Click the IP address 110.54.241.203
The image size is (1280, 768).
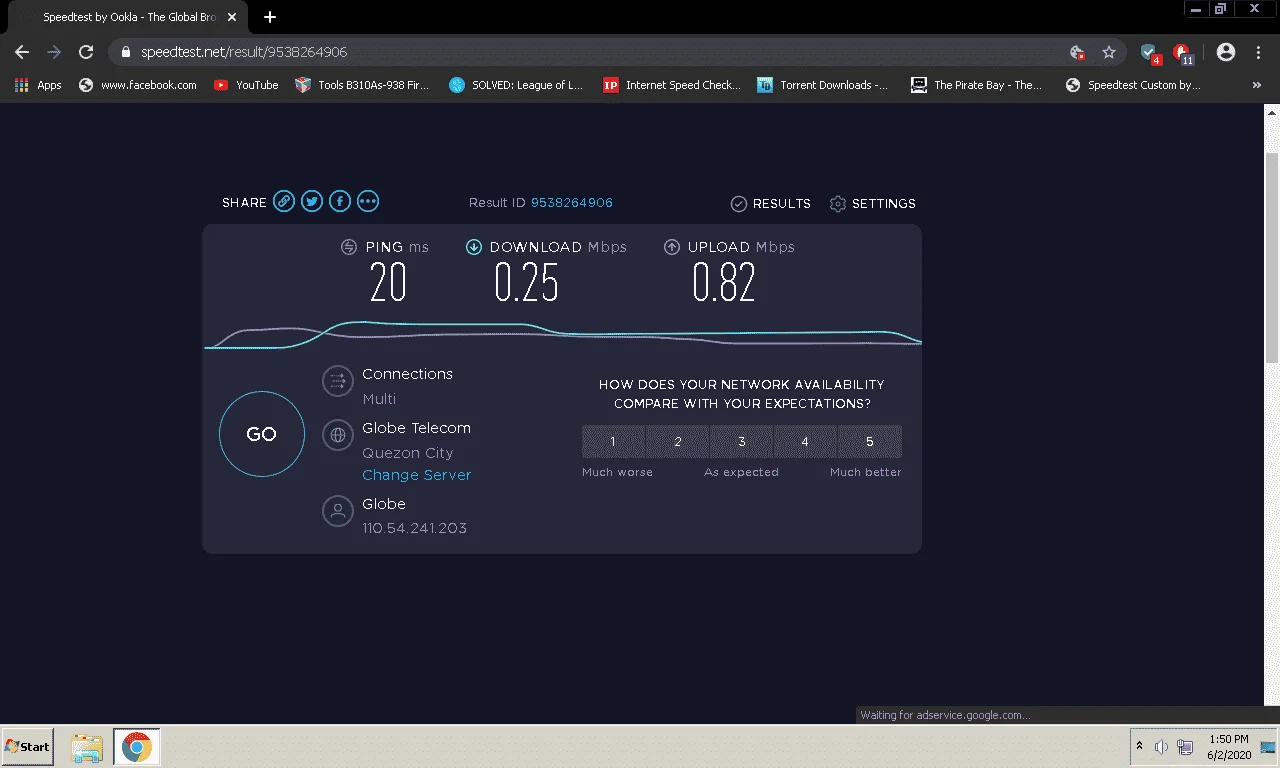(x=414, y=528)
